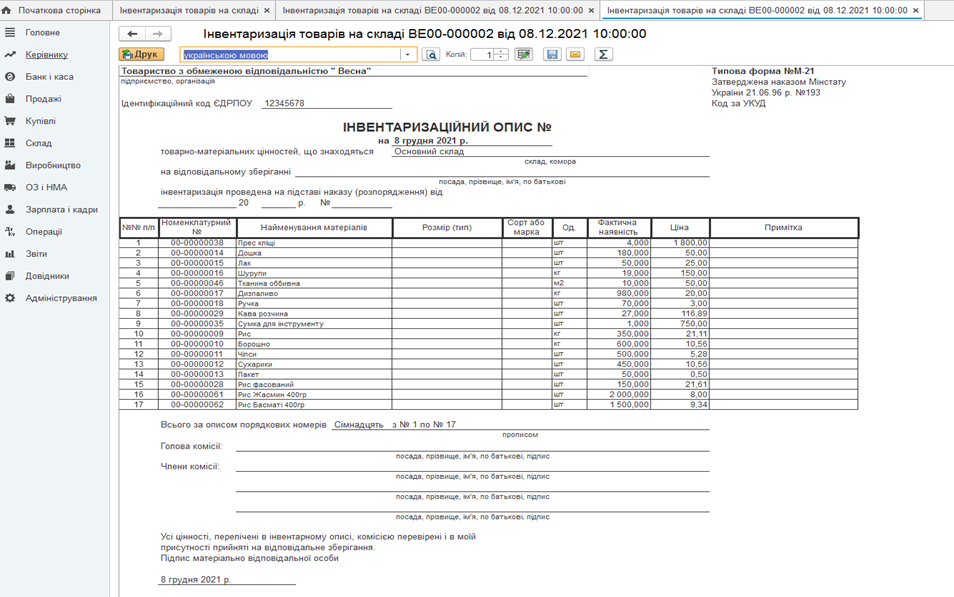Click the send by email envelope icon
The height and width of the screenshot is (597, 954).
click(575, 55)
